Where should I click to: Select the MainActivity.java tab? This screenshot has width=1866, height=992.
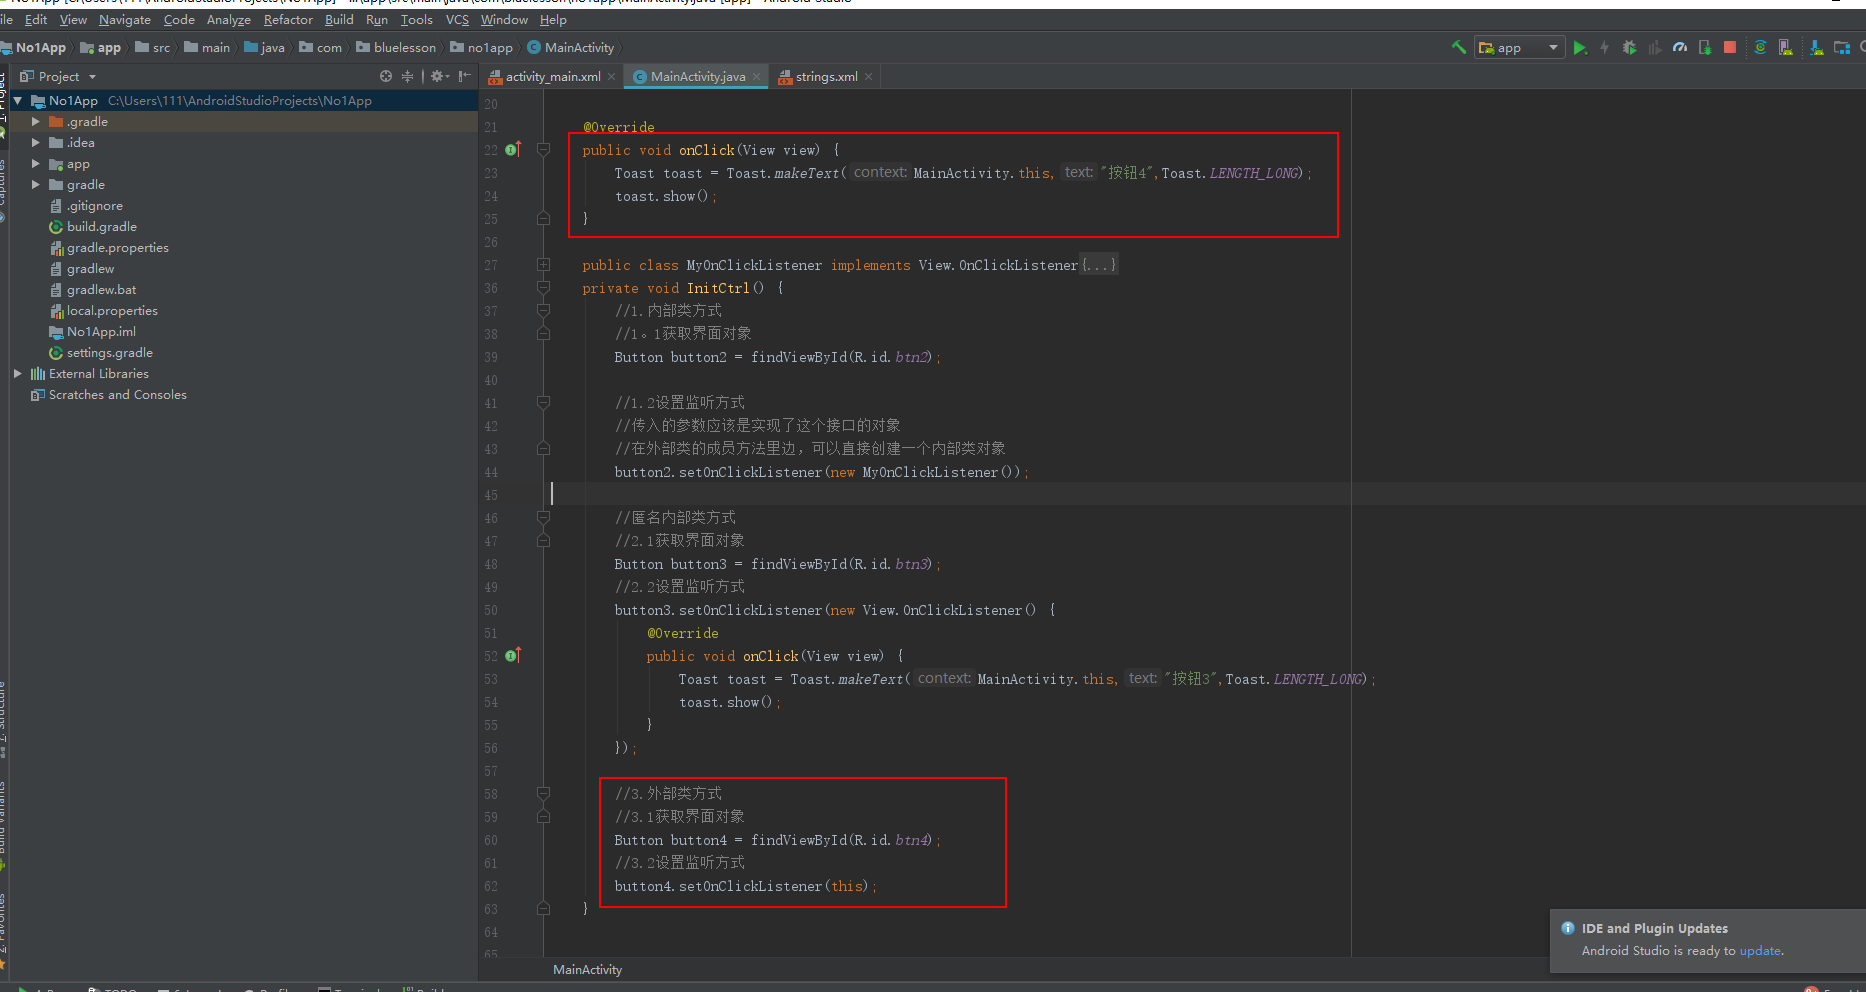[697, 77]
